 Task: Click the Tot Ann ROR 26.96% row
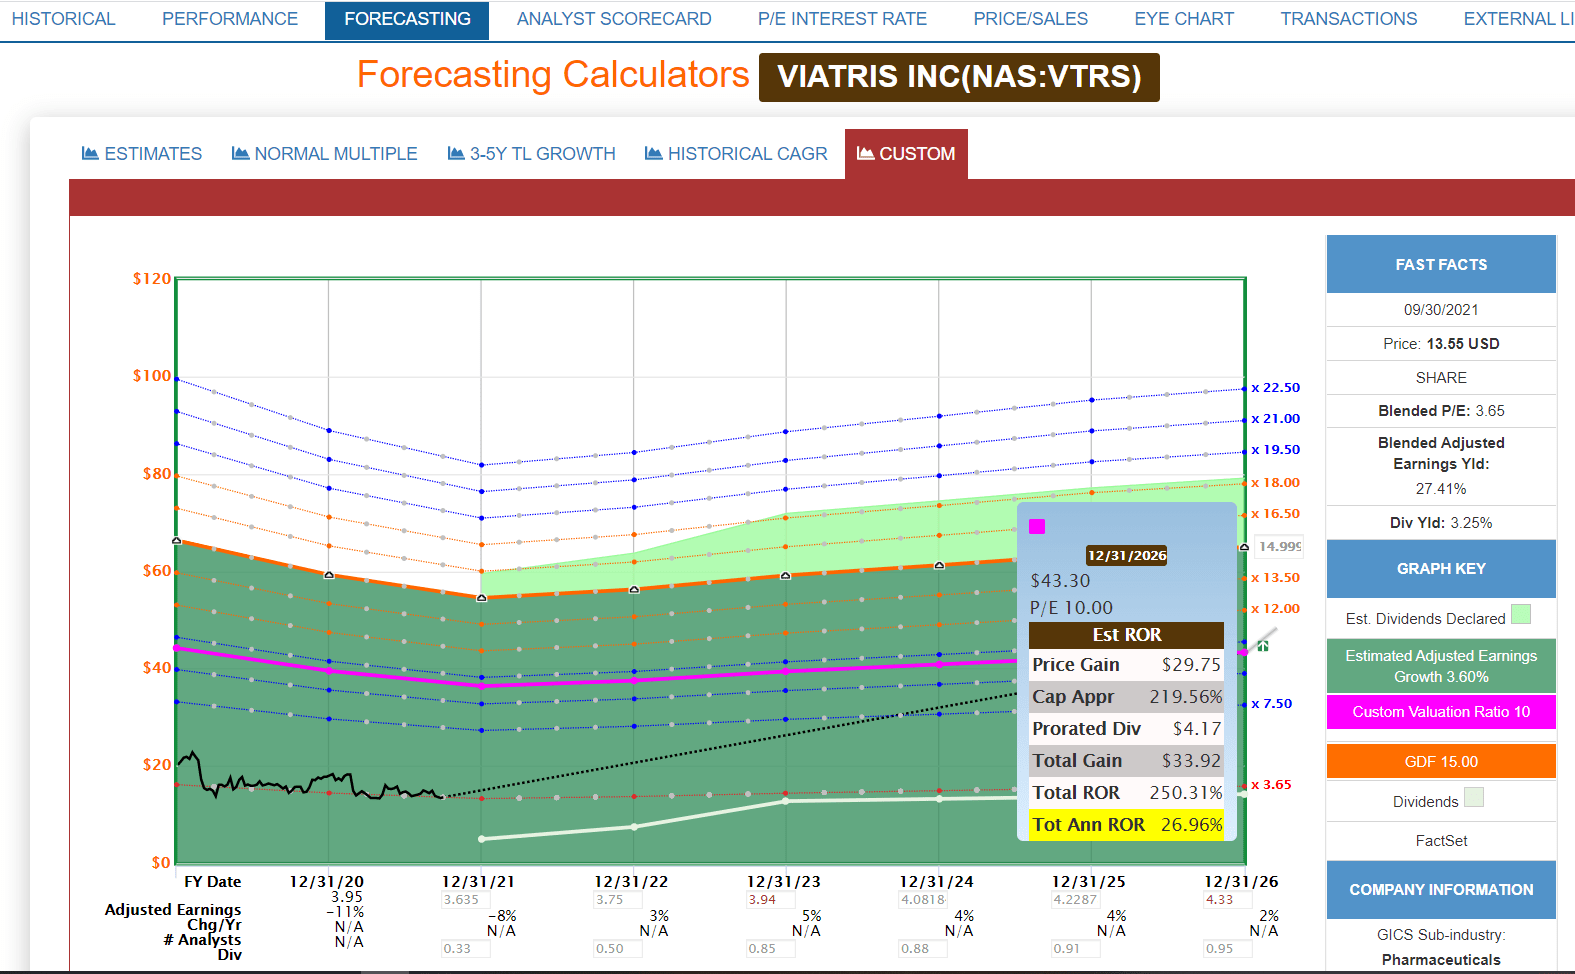[x=1127, y=825]
